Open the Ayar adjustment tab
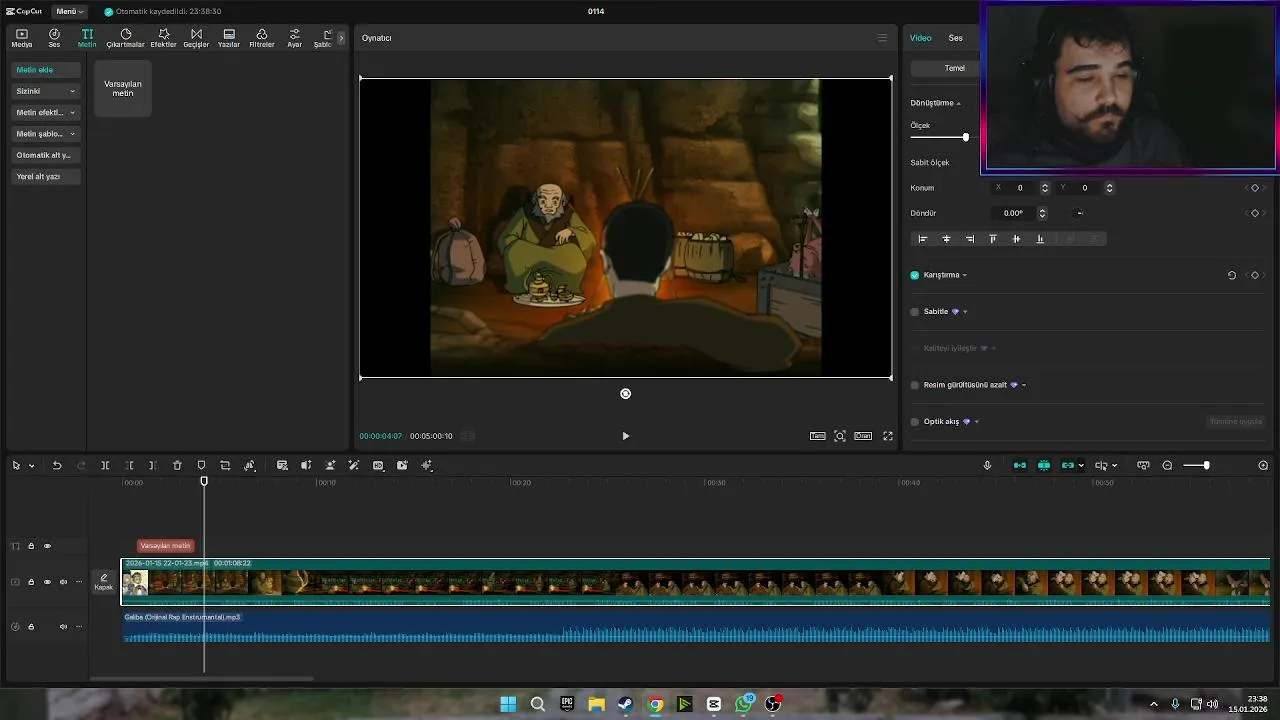This screenshot has height=720, width=1280. pos(294,38)
